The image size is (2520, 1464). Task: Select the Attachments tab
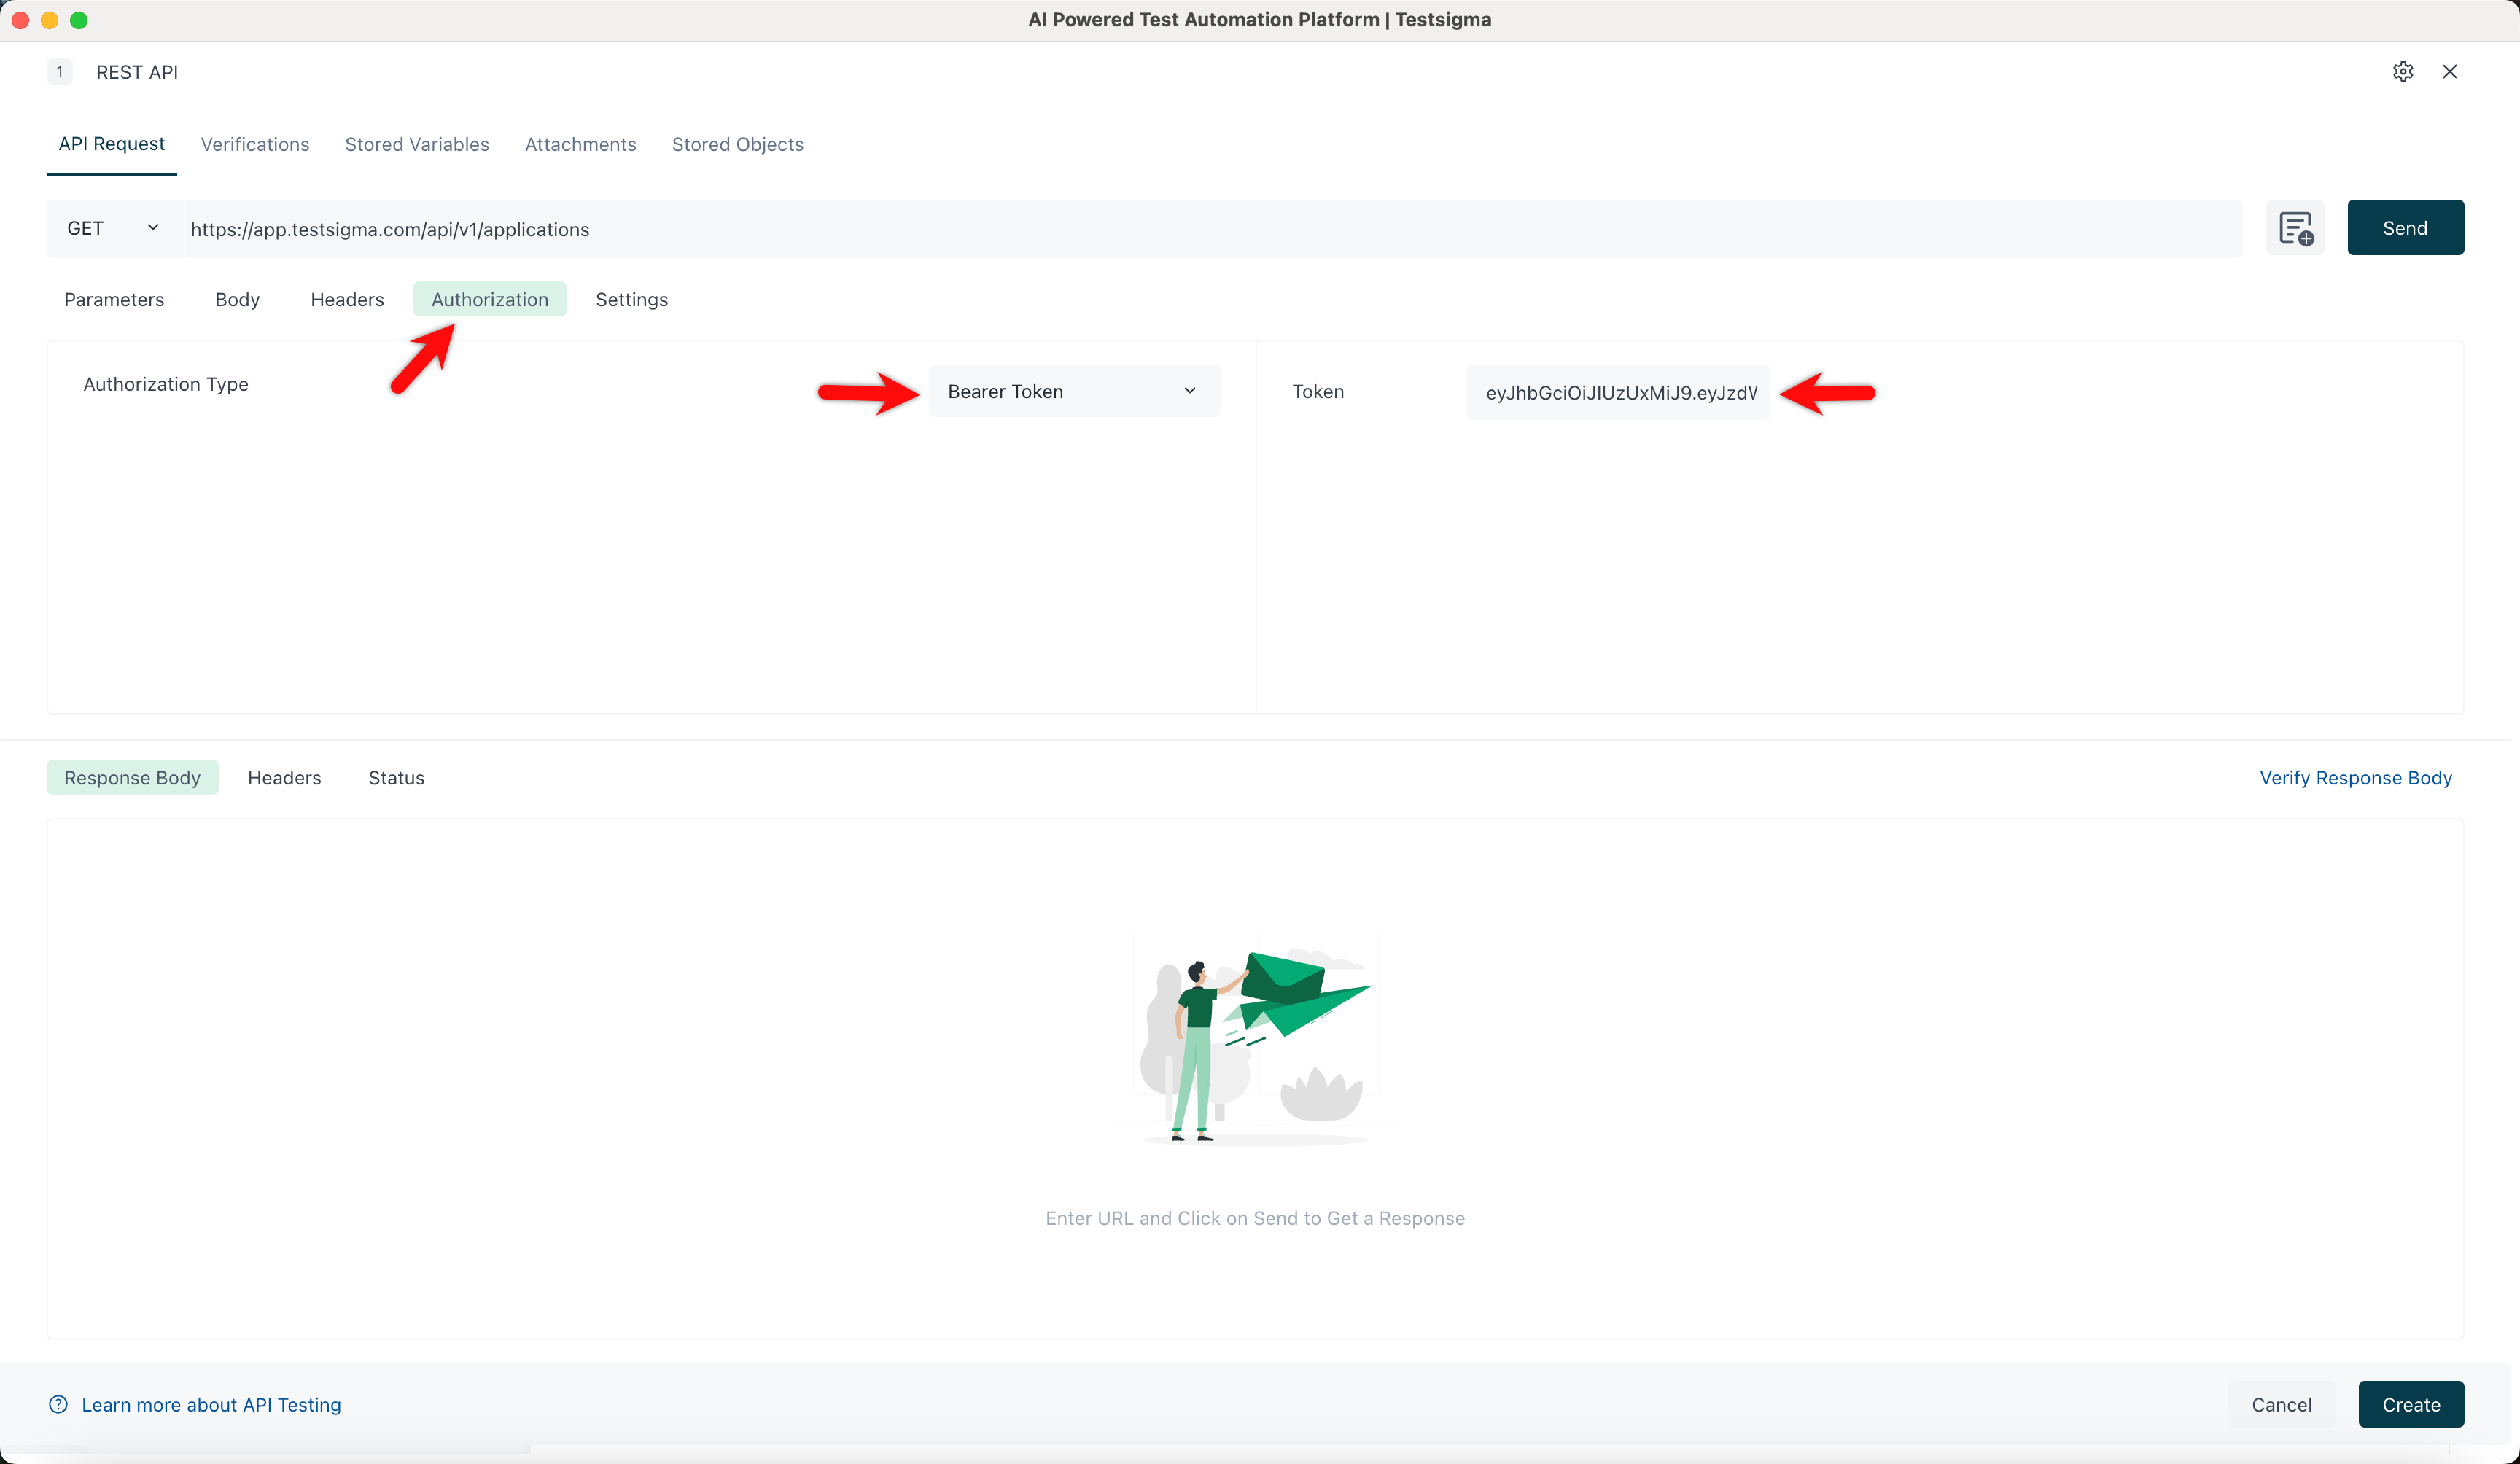pos(580,144)
